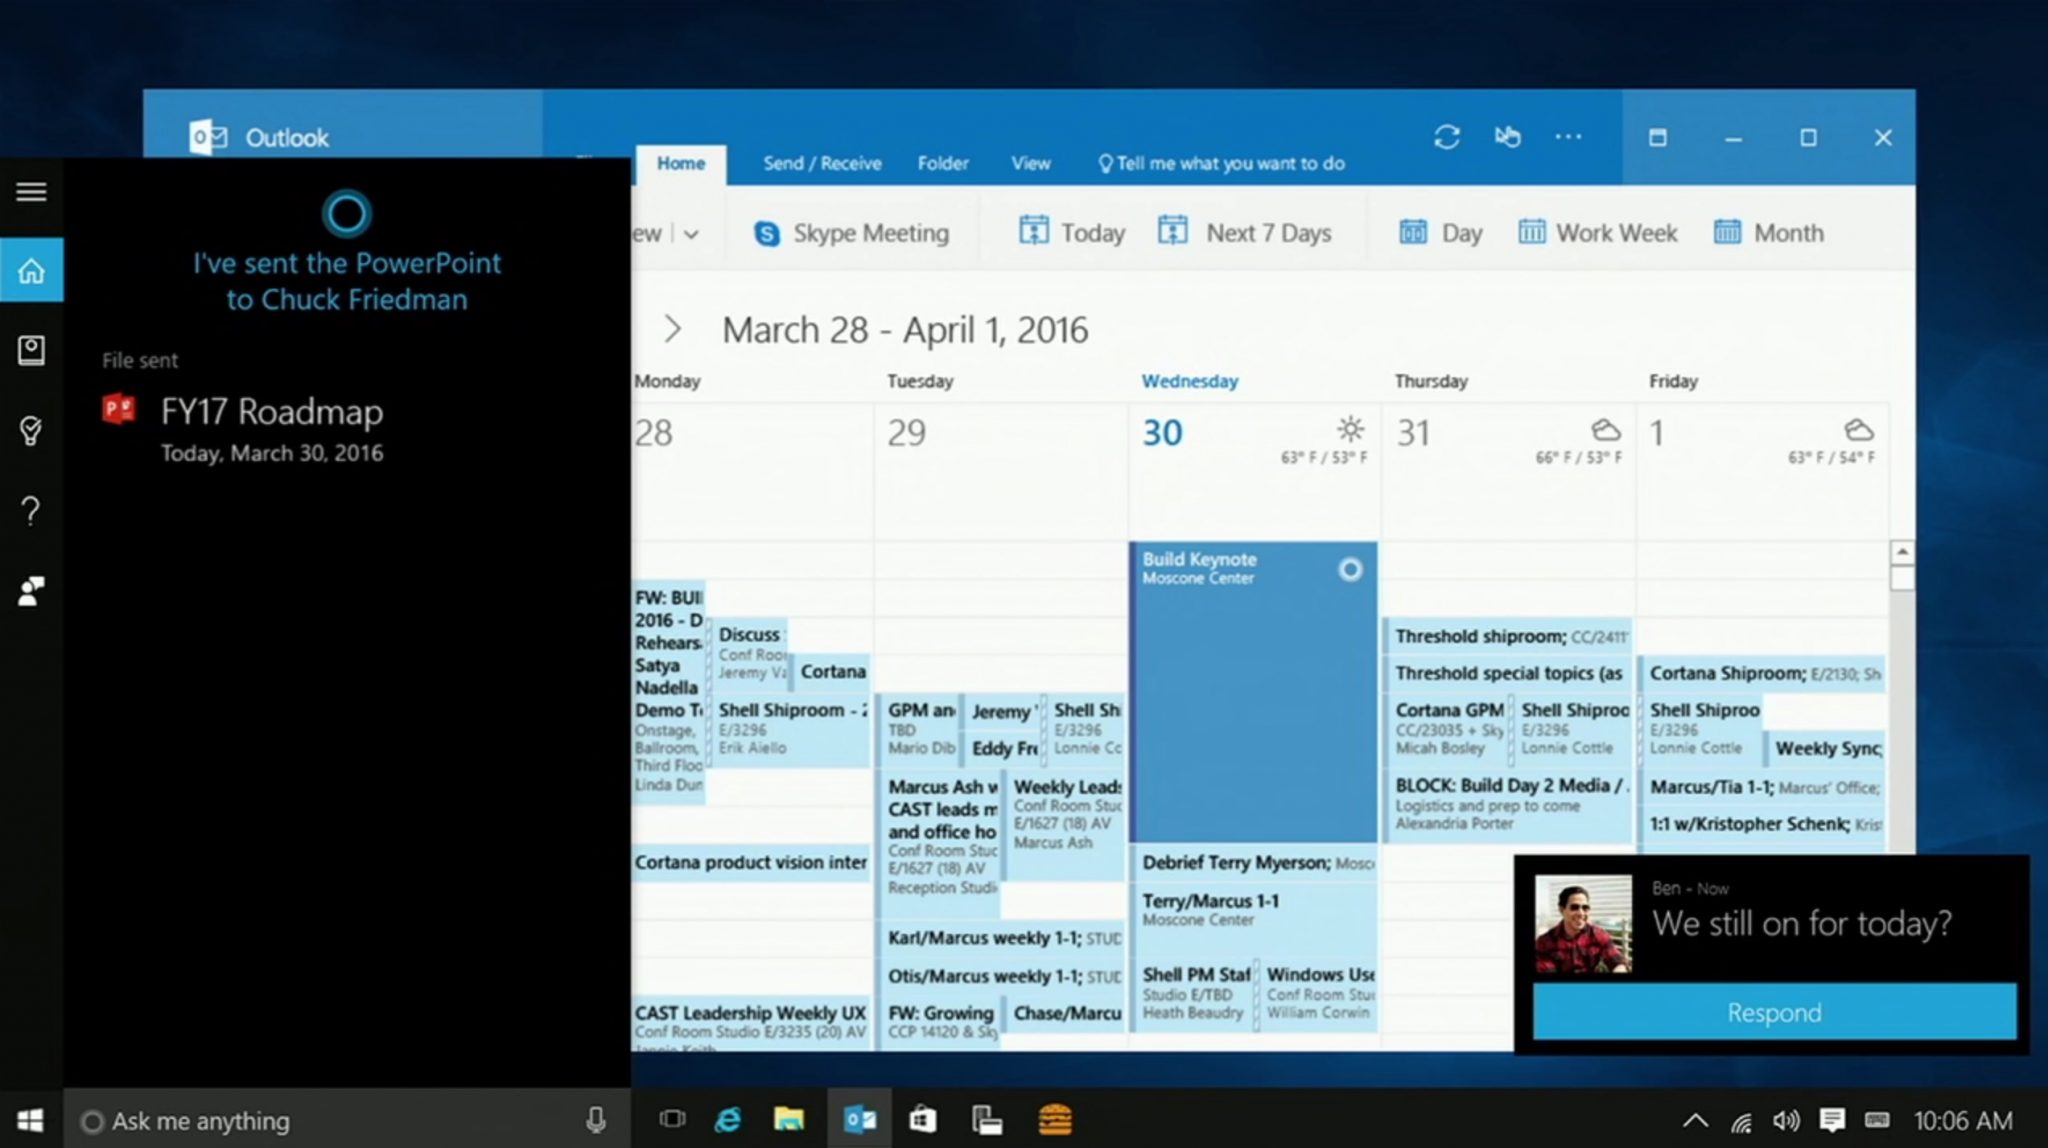Switch calendar to Month view
This screenshot has width=2048, height=1148.
tap(1769, 233)
